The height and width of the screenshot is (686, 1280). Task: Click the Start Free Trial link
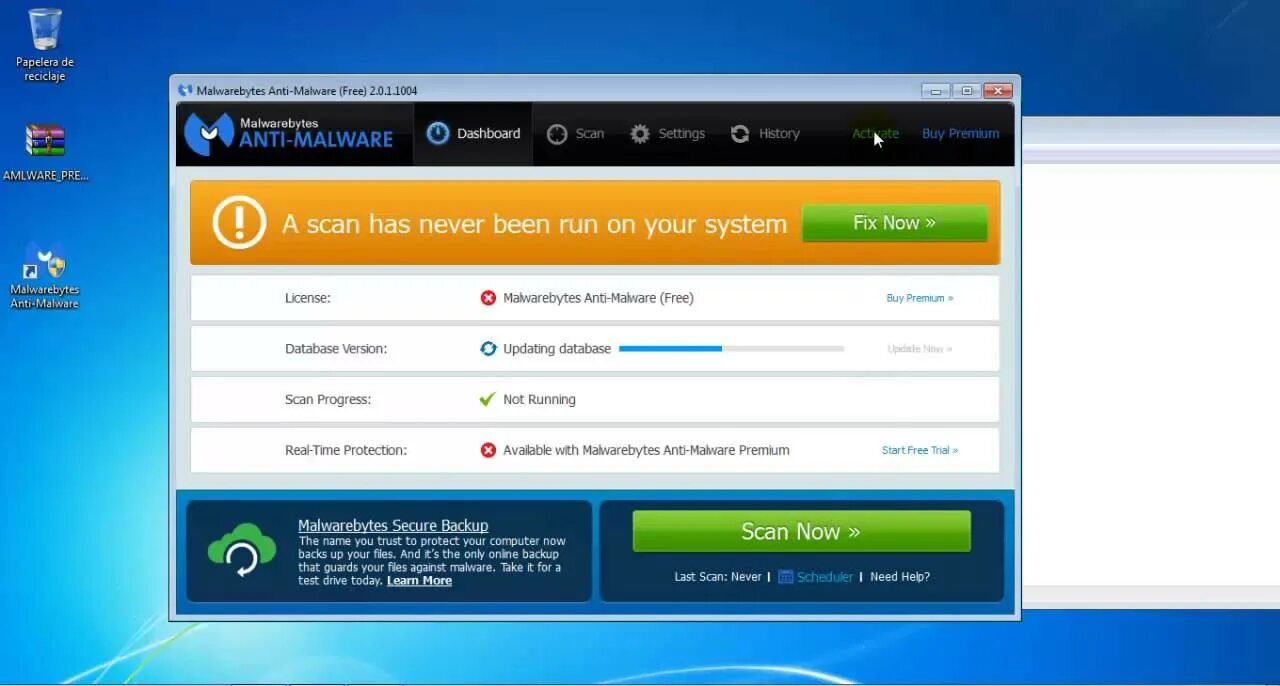[x=920, y=450]
